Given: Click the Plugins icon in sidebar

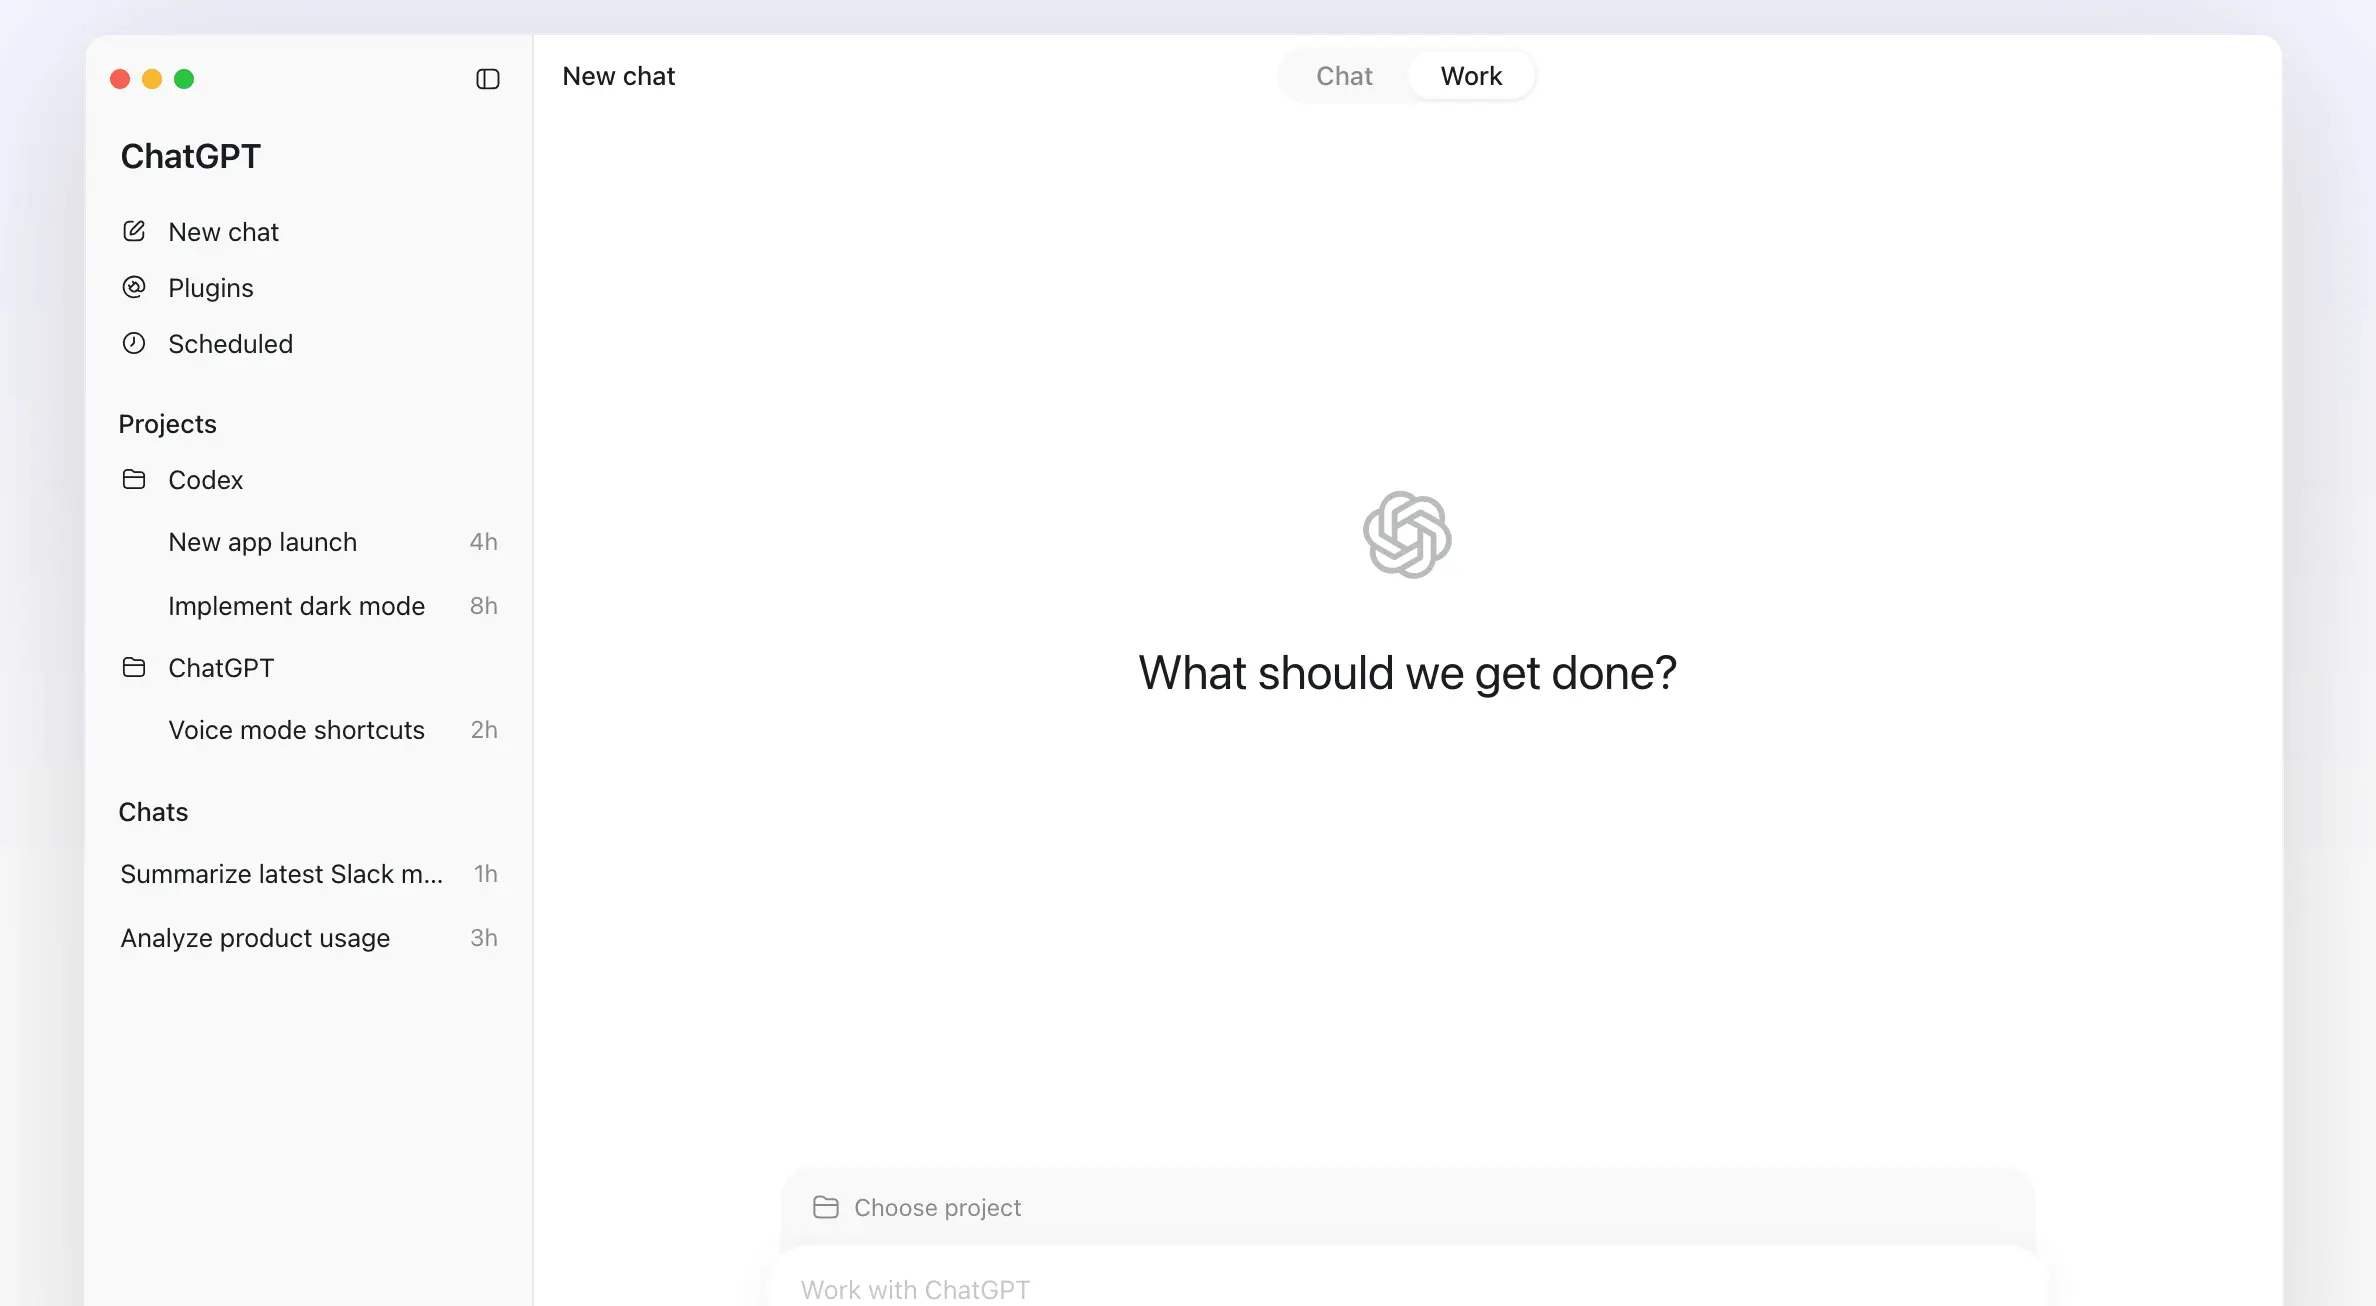Looking at the screenshot, I should pos(134,287).
